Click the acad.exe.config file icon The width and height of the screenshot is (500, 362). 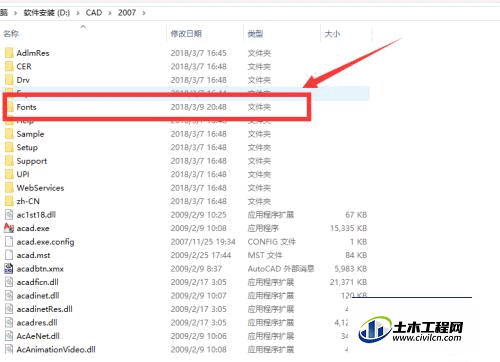pos(9,242)
